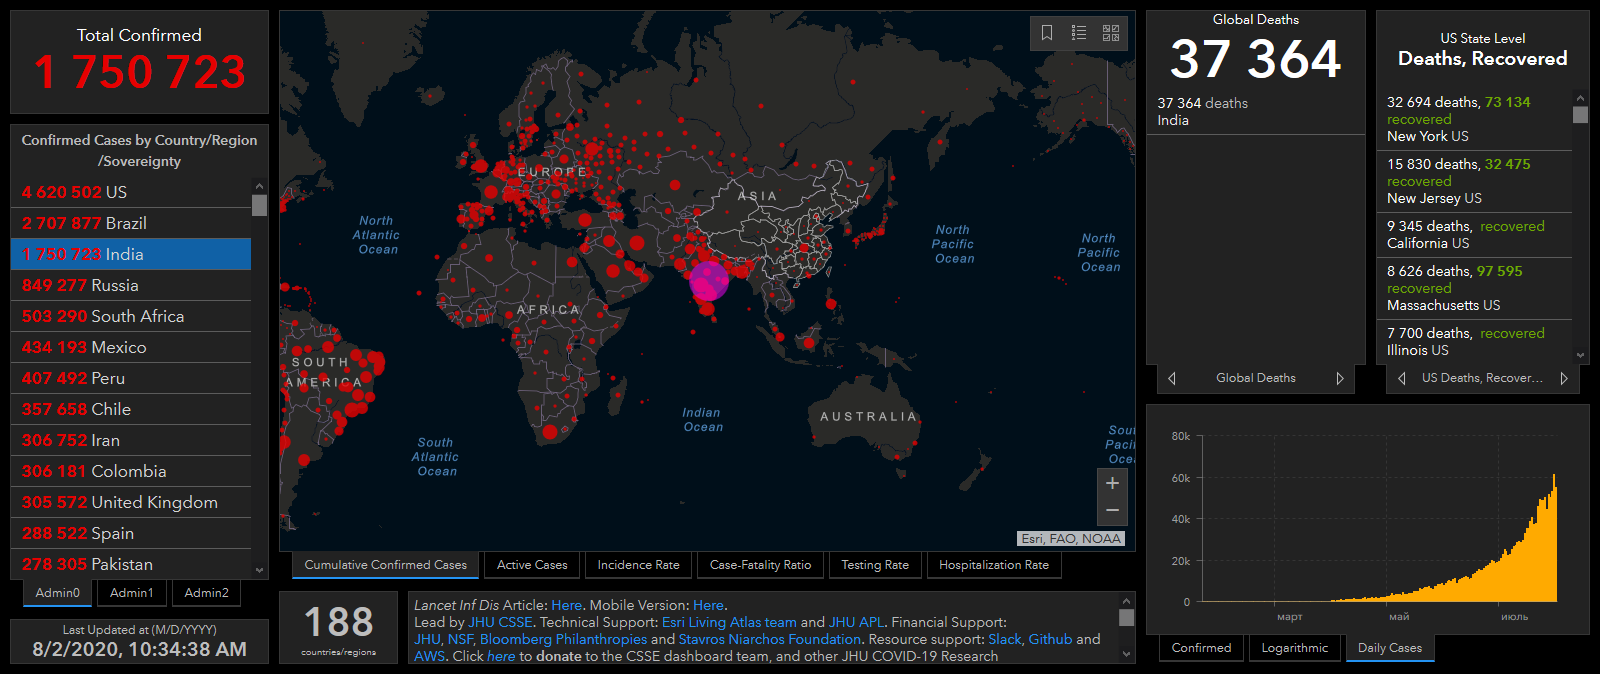1600x674 pixels.
Task: Follow the Github resource link
Action: 1050,639
